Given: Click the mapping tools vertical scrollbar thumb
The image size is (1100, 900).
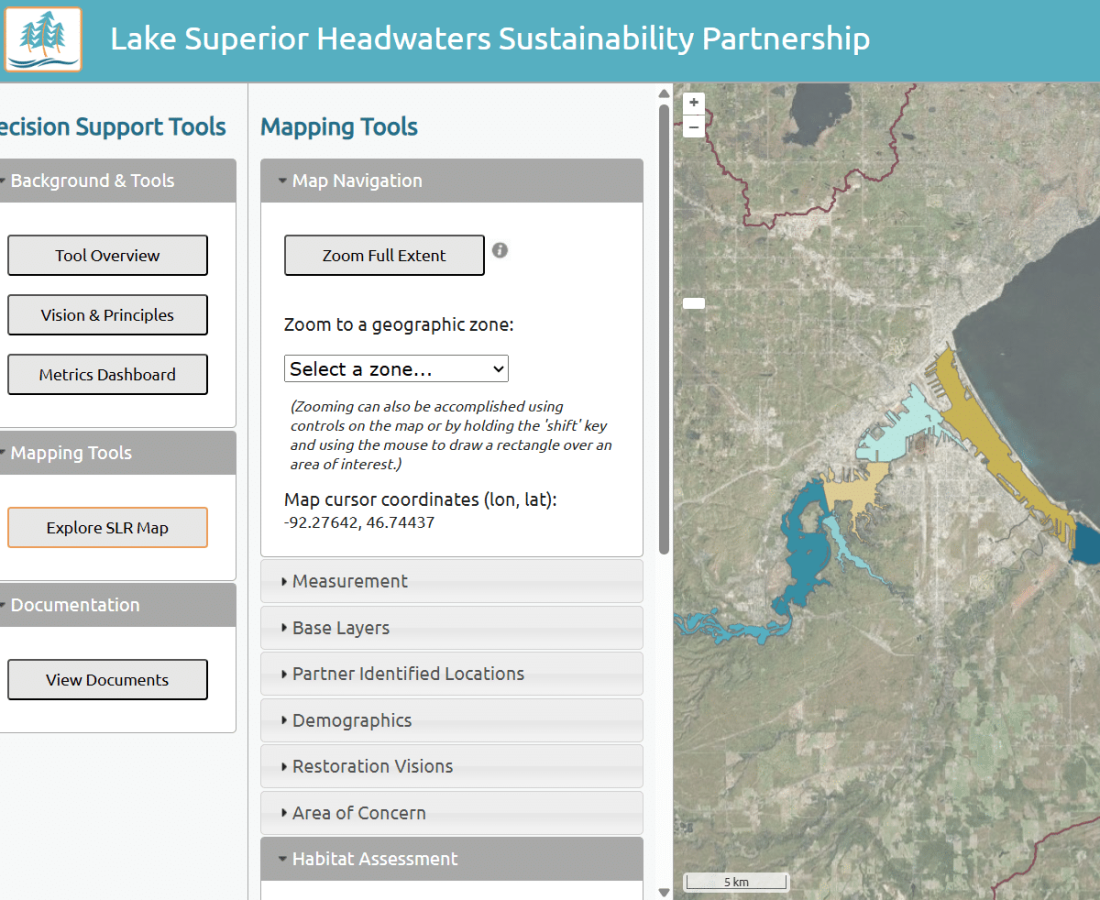Looking at the screenshot, I should 664,330.
